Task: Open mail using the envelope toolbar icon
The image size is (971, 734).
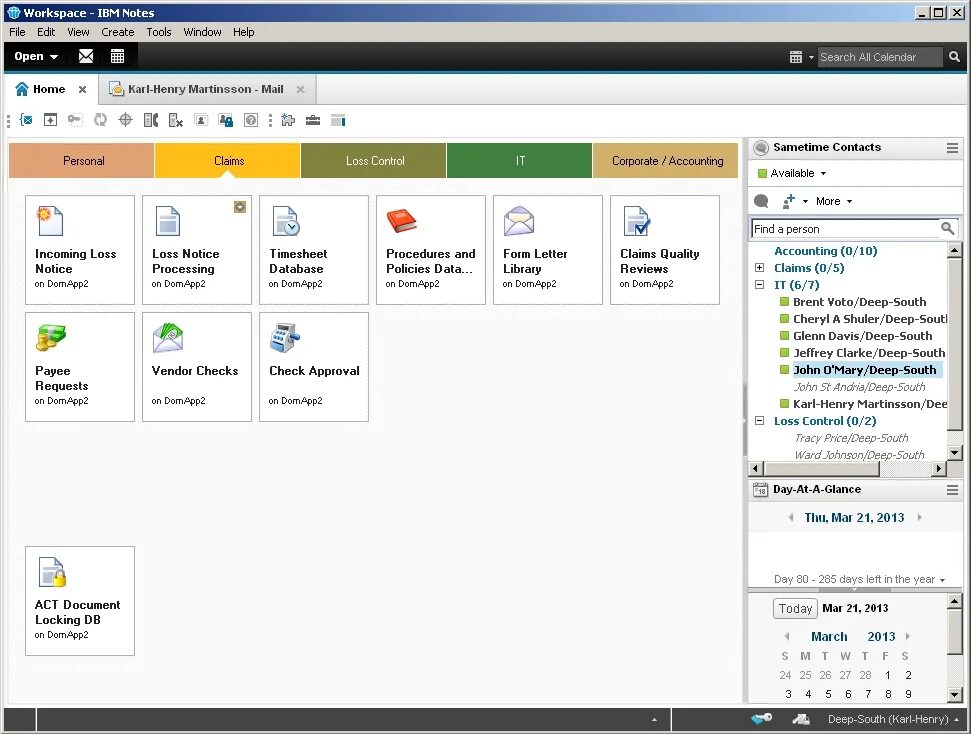Action: [85, 56]
